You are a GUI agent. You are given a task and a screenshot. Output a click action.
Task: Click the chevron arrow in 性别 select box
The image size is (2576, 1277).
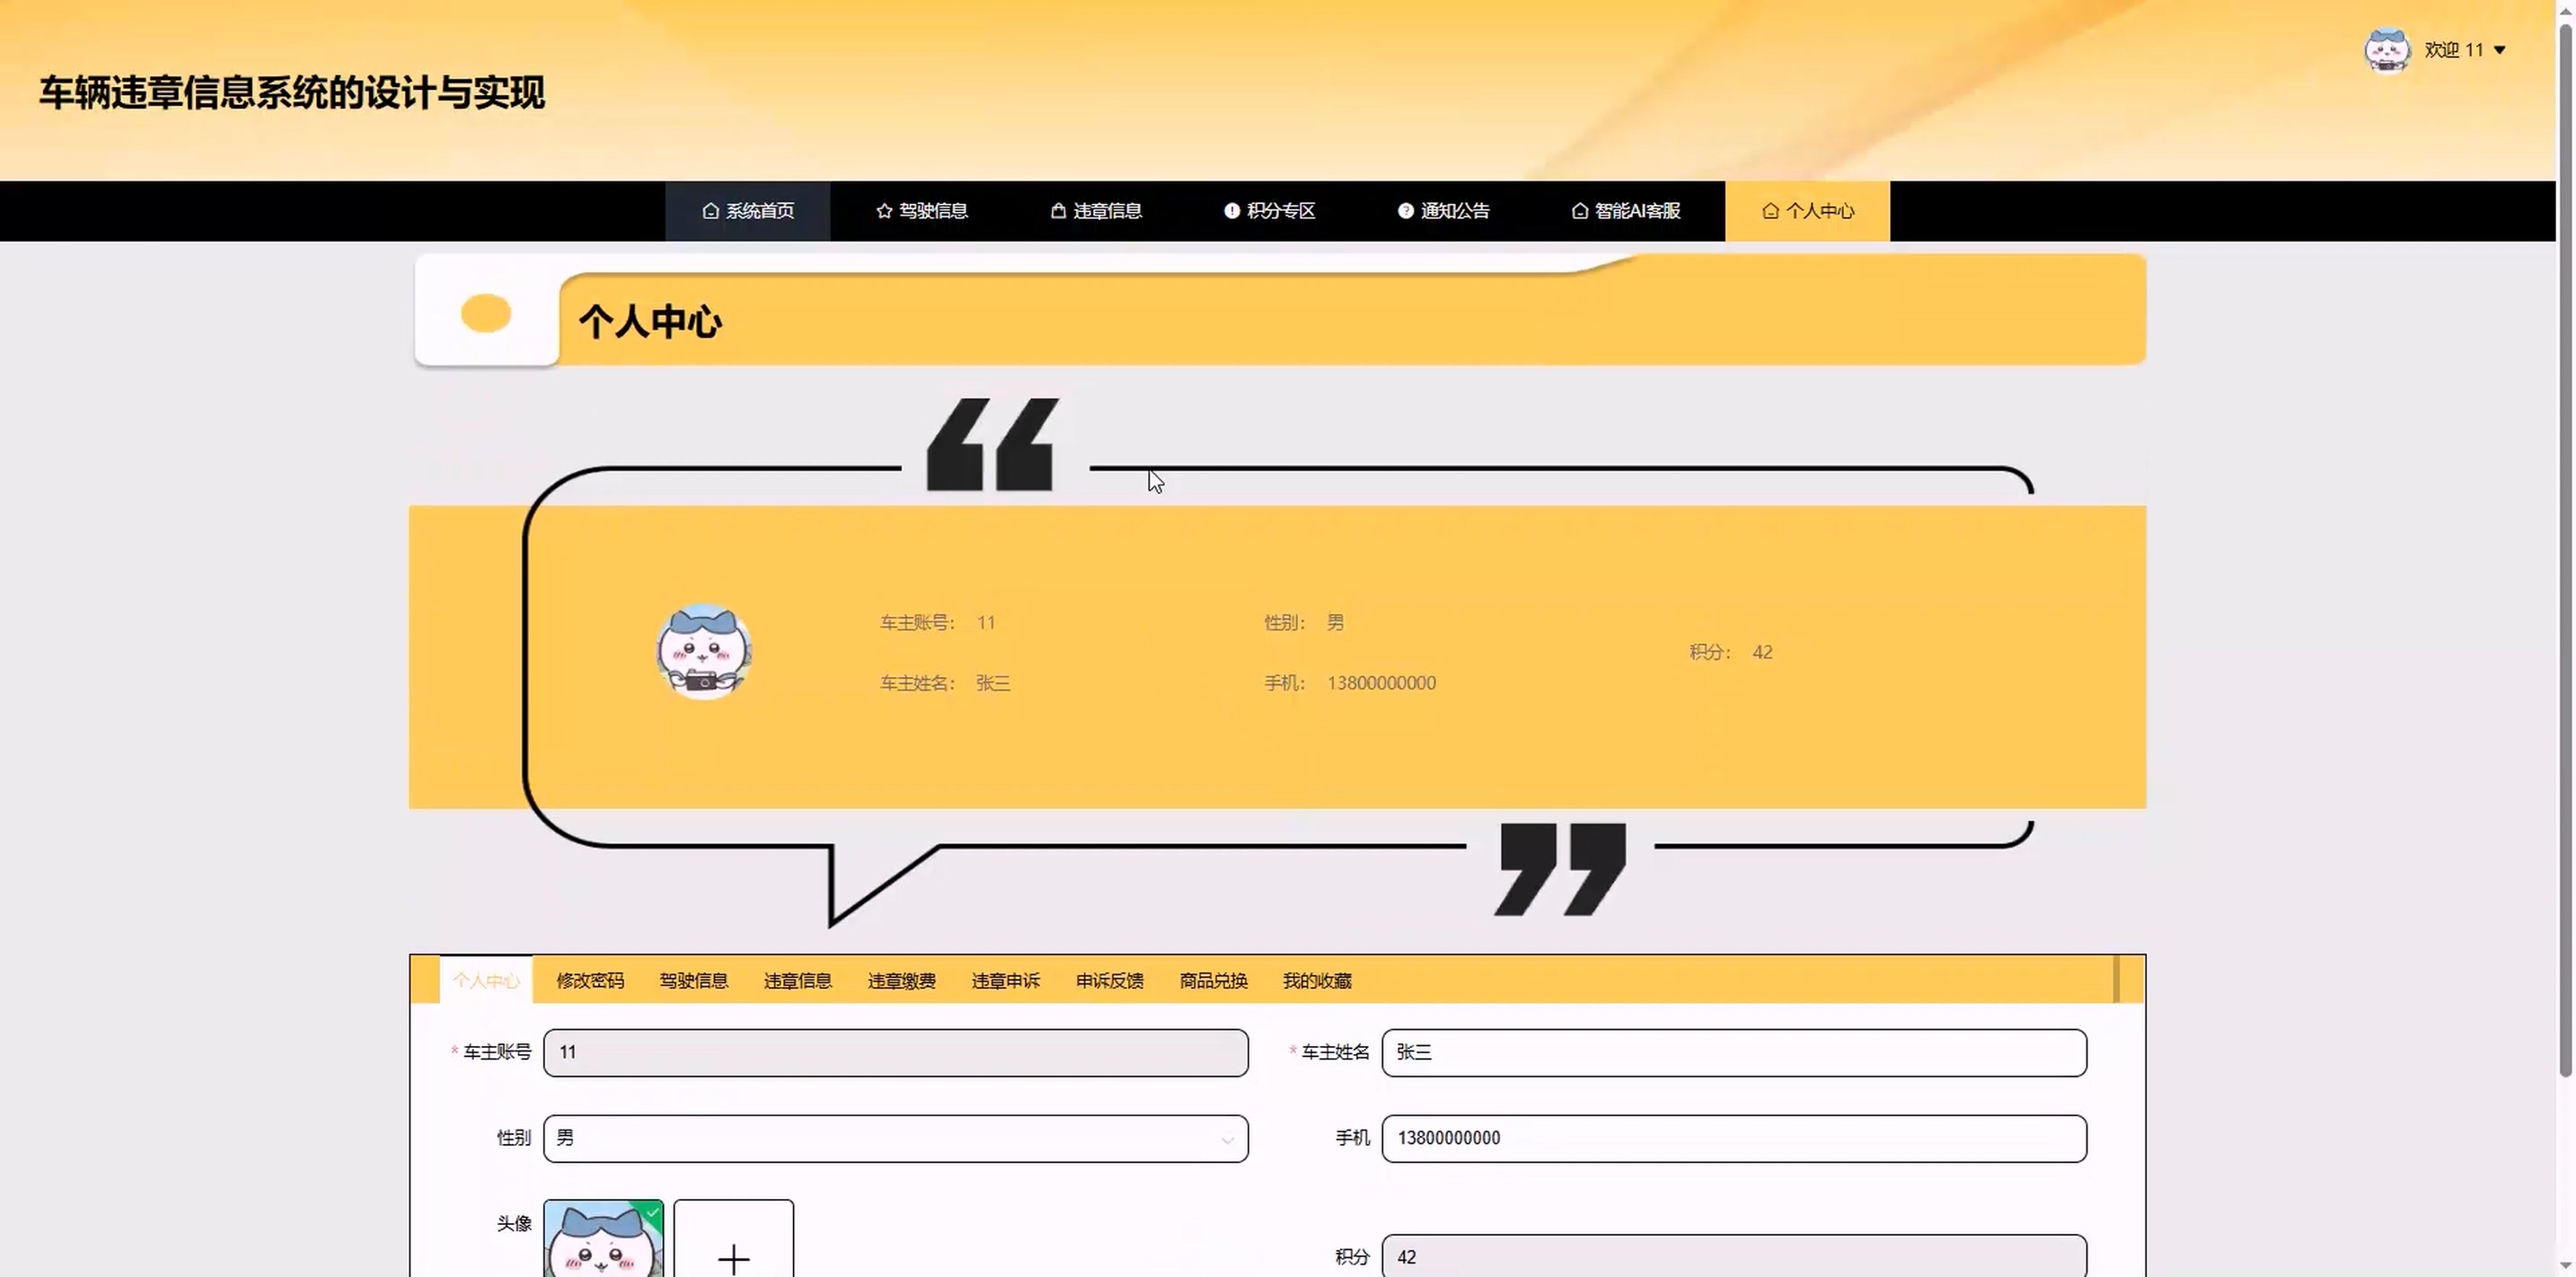pos(1227,1140)
